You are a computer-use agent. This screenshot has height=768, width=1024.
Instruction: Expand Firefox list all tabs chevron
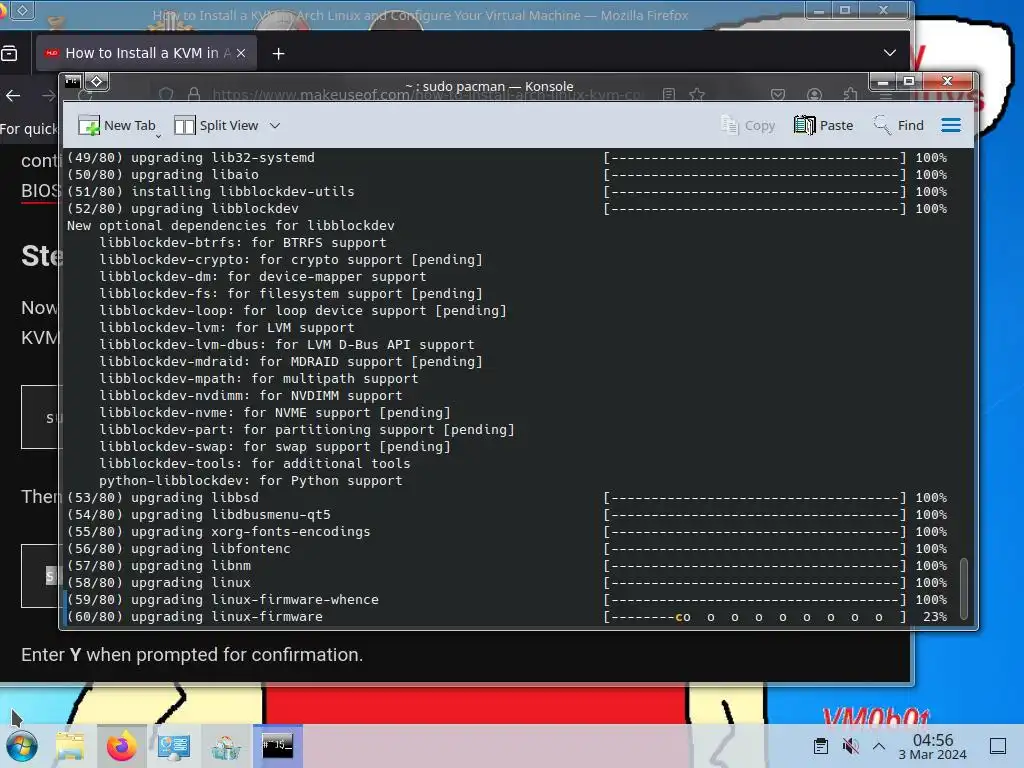889,53
